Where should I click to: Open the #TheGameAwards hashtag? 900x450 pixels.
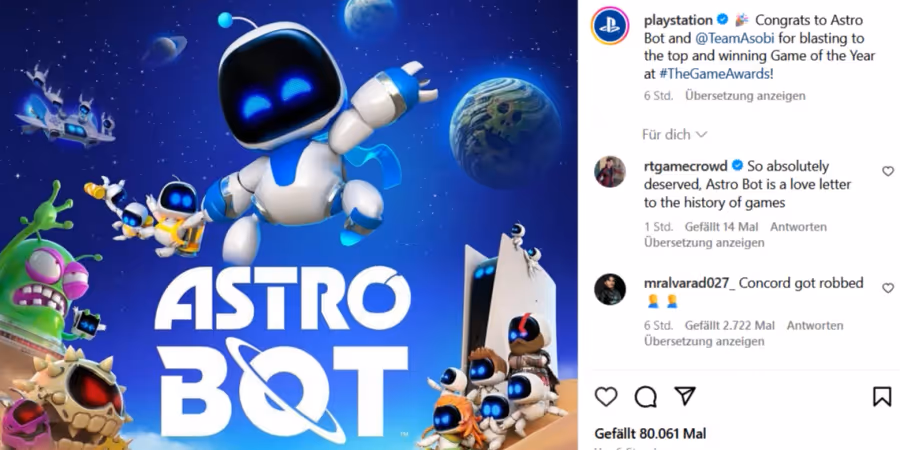point(713,74)
